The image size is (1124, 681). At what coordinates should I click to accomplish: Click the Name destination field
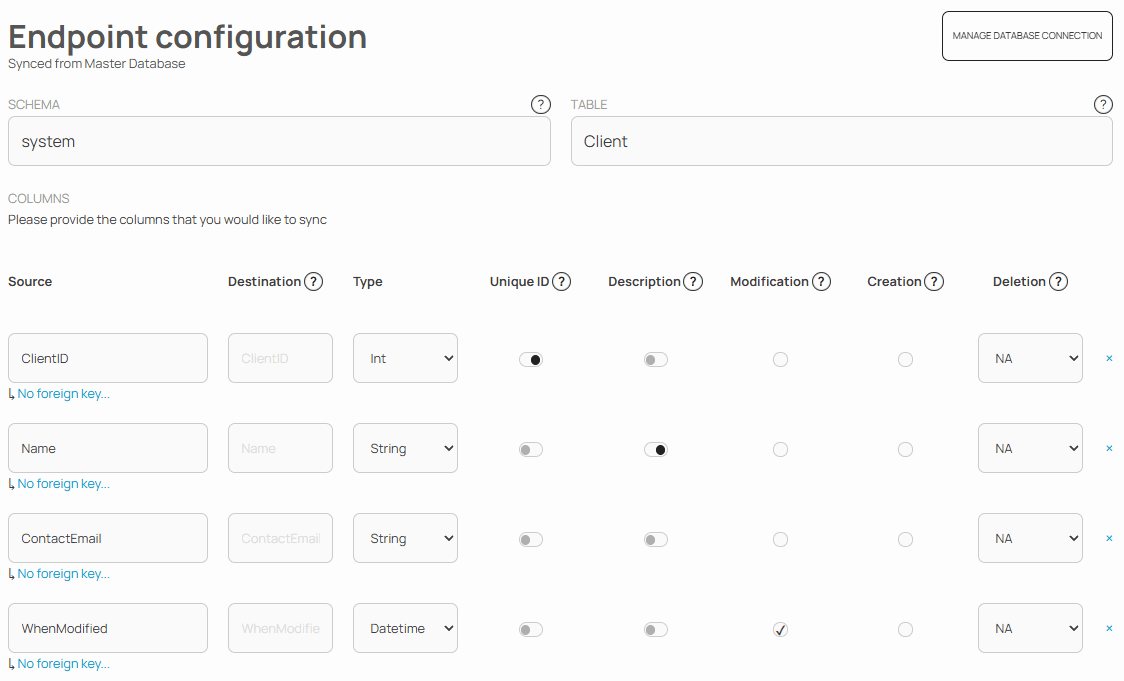coord(280,448)
